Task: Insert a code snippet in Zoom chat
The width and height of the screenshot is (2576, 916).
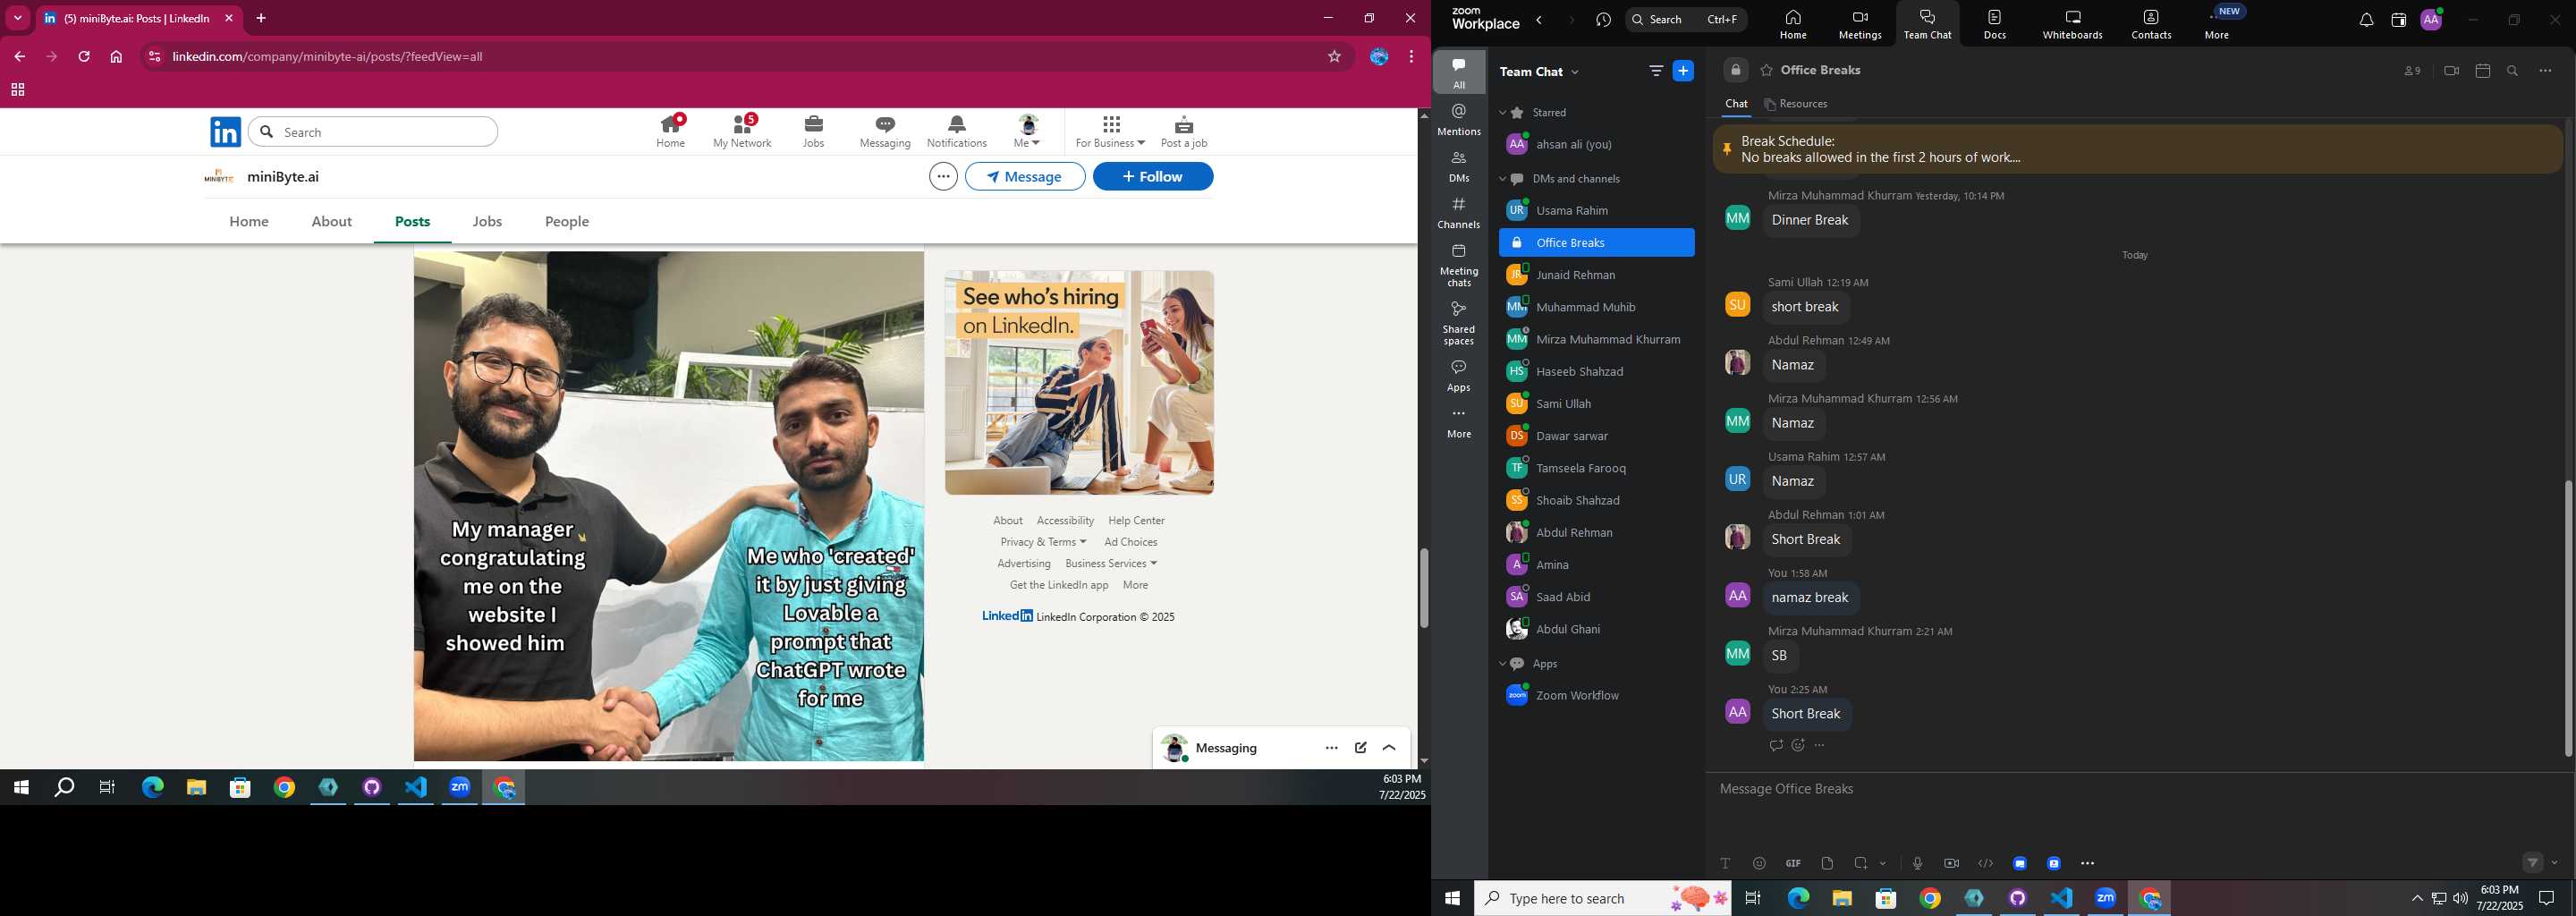Action: 1985,863
